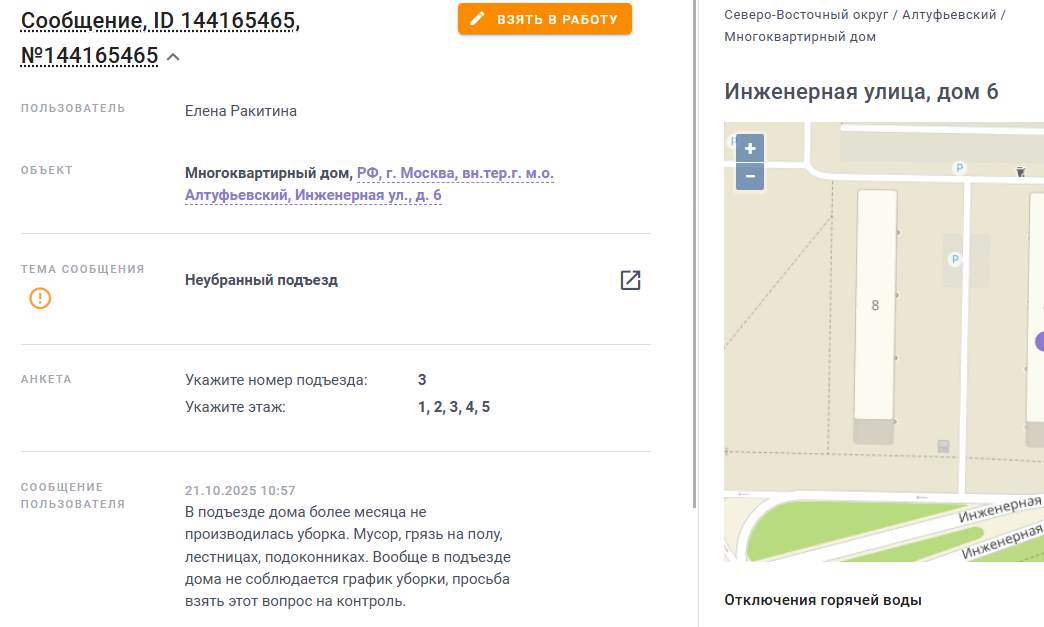Click the Неубранный подъезд topic text

tap(261, 280)
